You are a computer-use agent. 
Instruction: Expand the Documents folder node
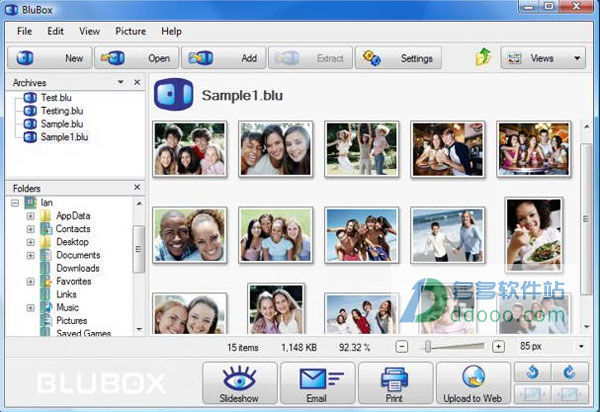click(x=31, y=255)
